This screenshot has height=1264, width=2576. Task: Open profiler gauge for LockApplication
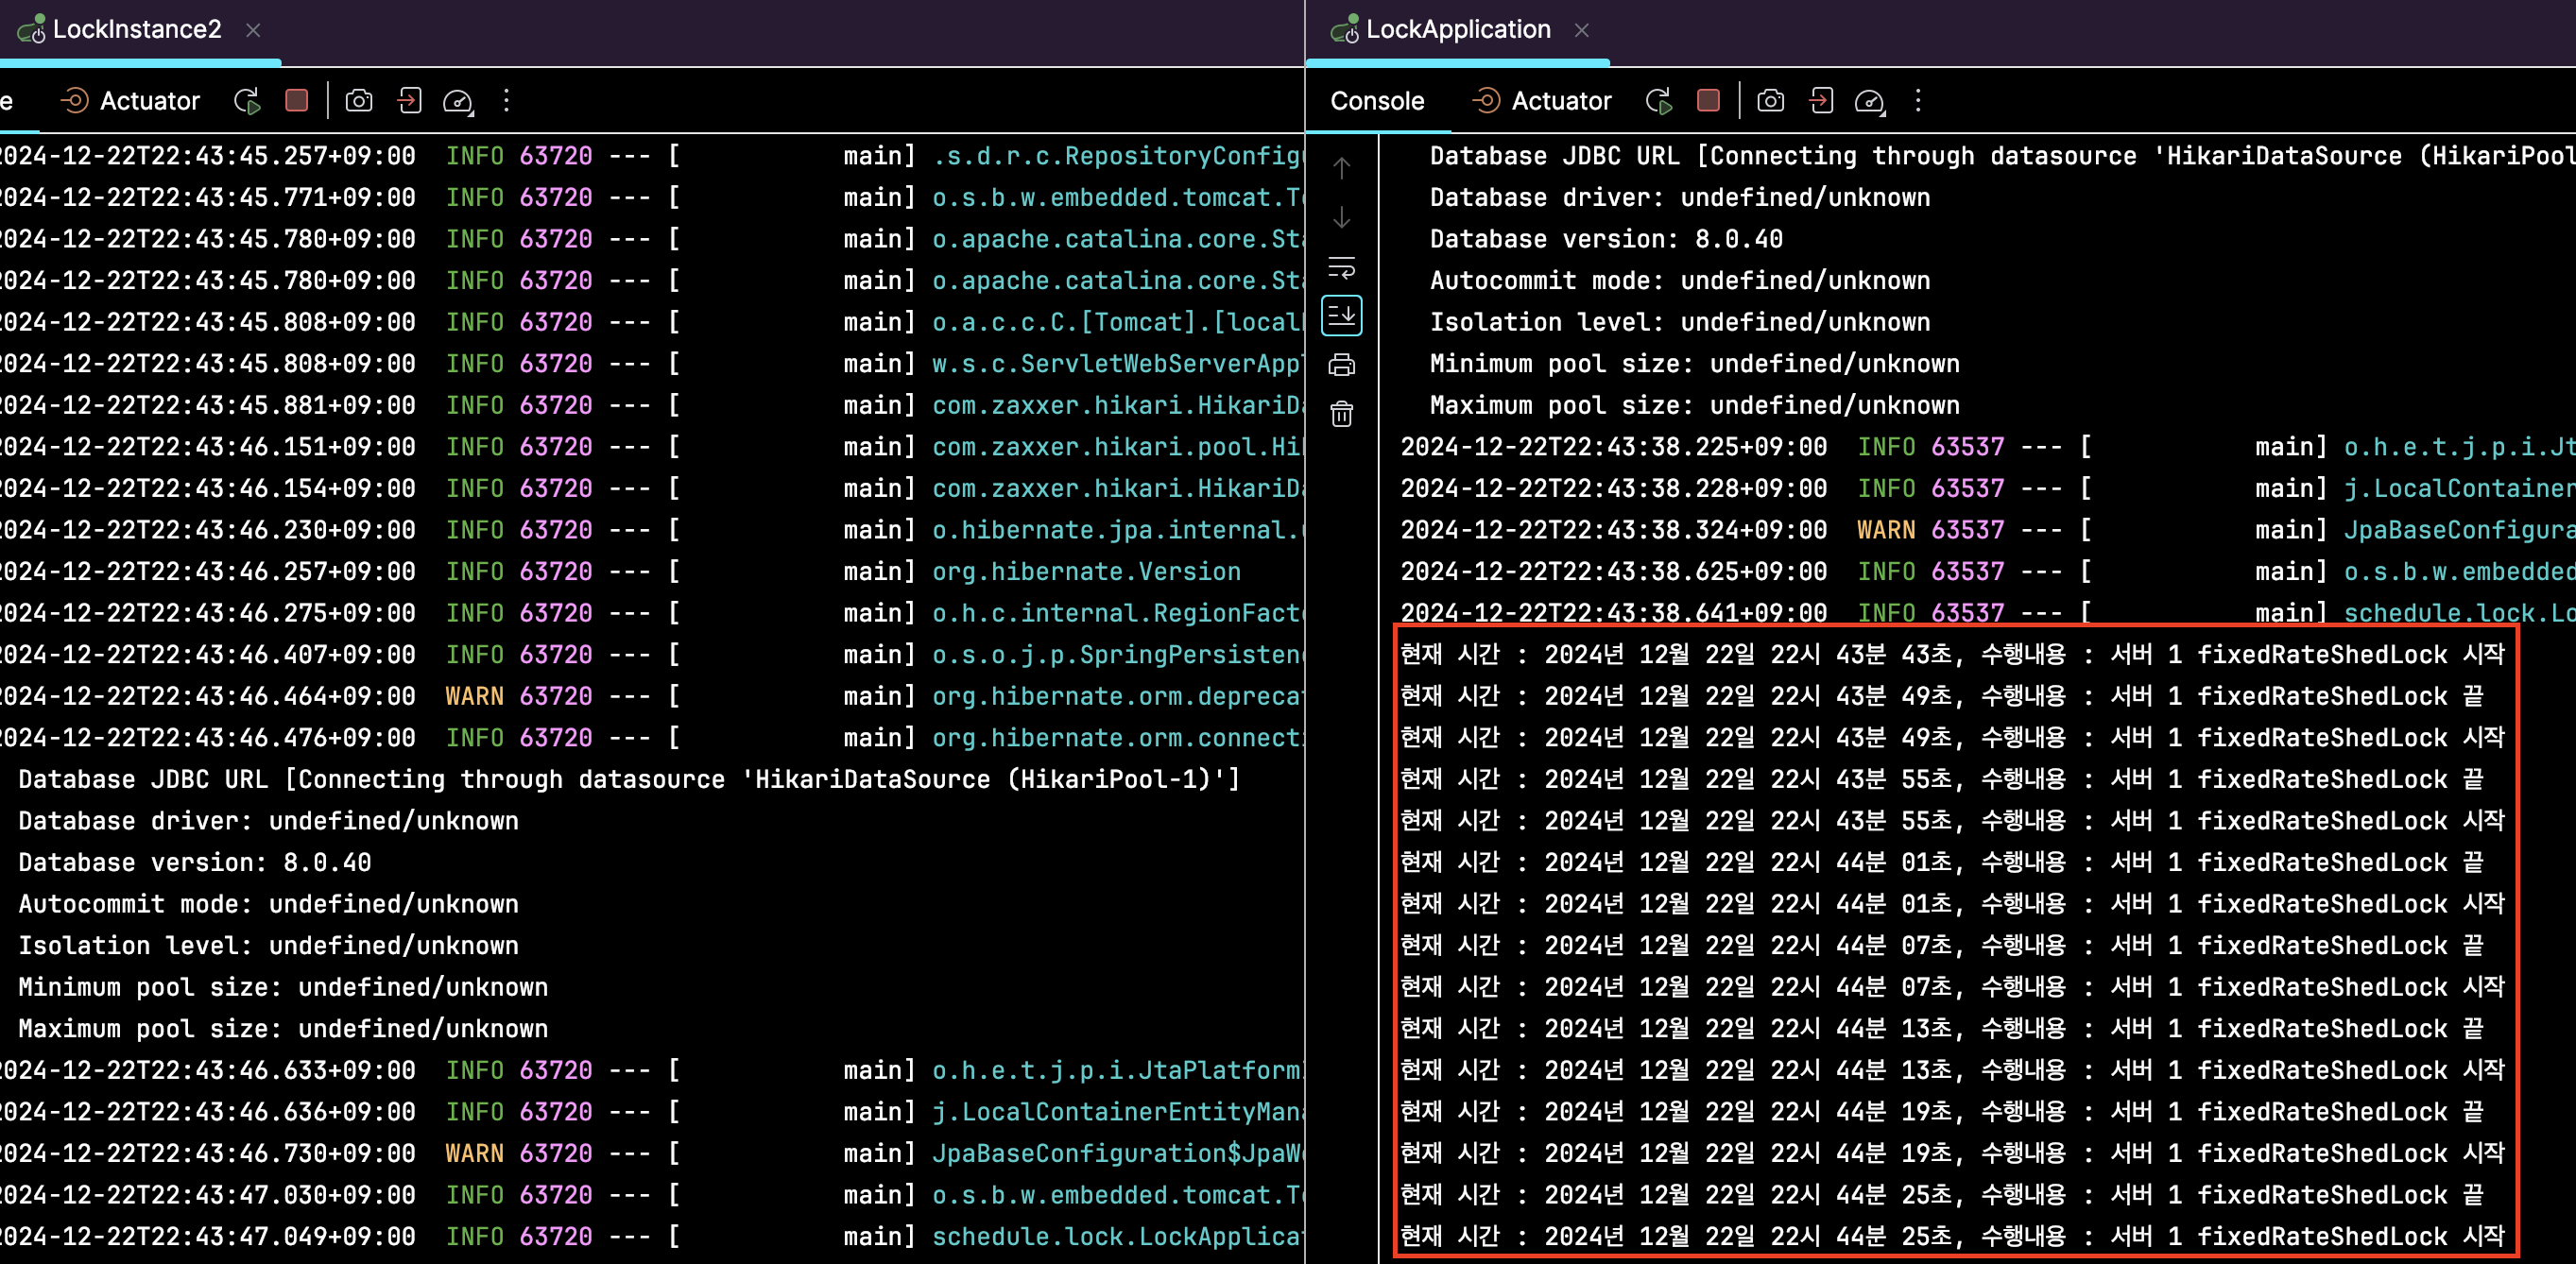1870,101
